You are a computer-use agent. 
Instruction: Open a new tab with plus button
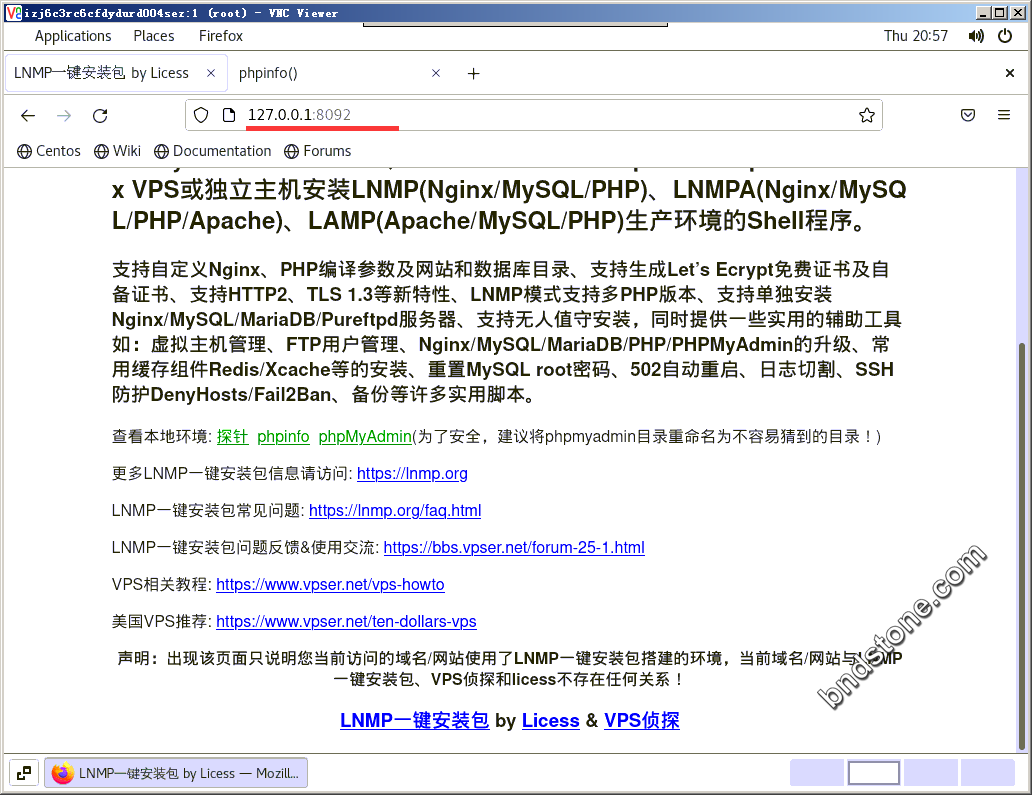[473, 74]
